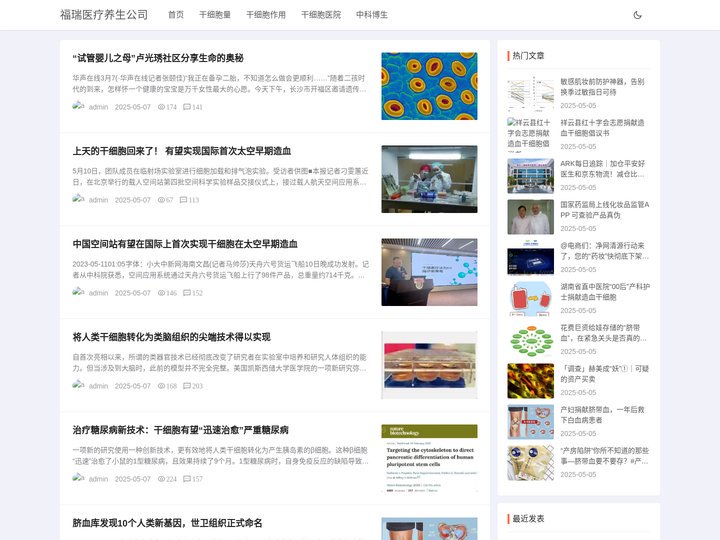Screen dimensions: 720x540
Task: Click admin avatar icon under 中国空间站 post
Action: (x=78, y=292)
